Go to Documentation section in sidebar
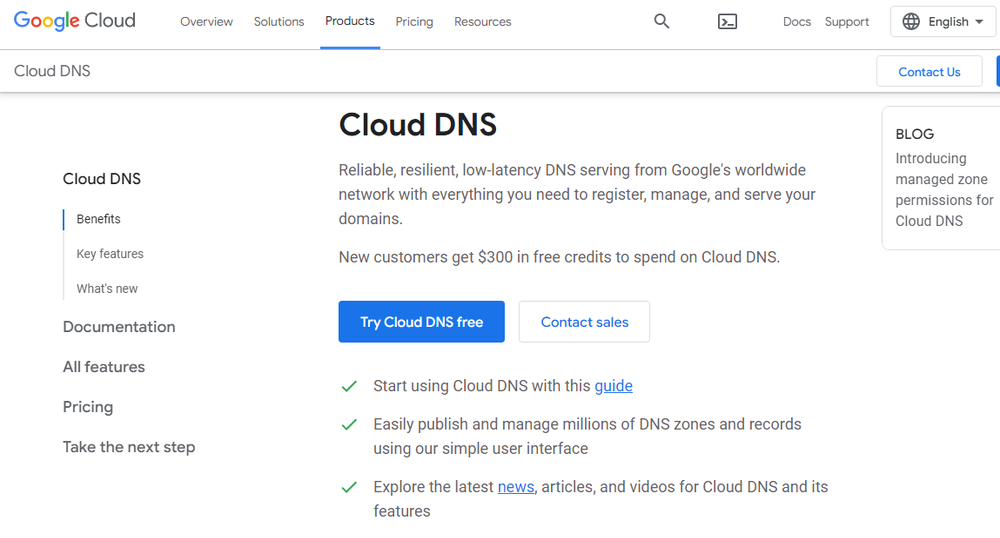This screenshot has height=538, width=1000. click(119, 327)
